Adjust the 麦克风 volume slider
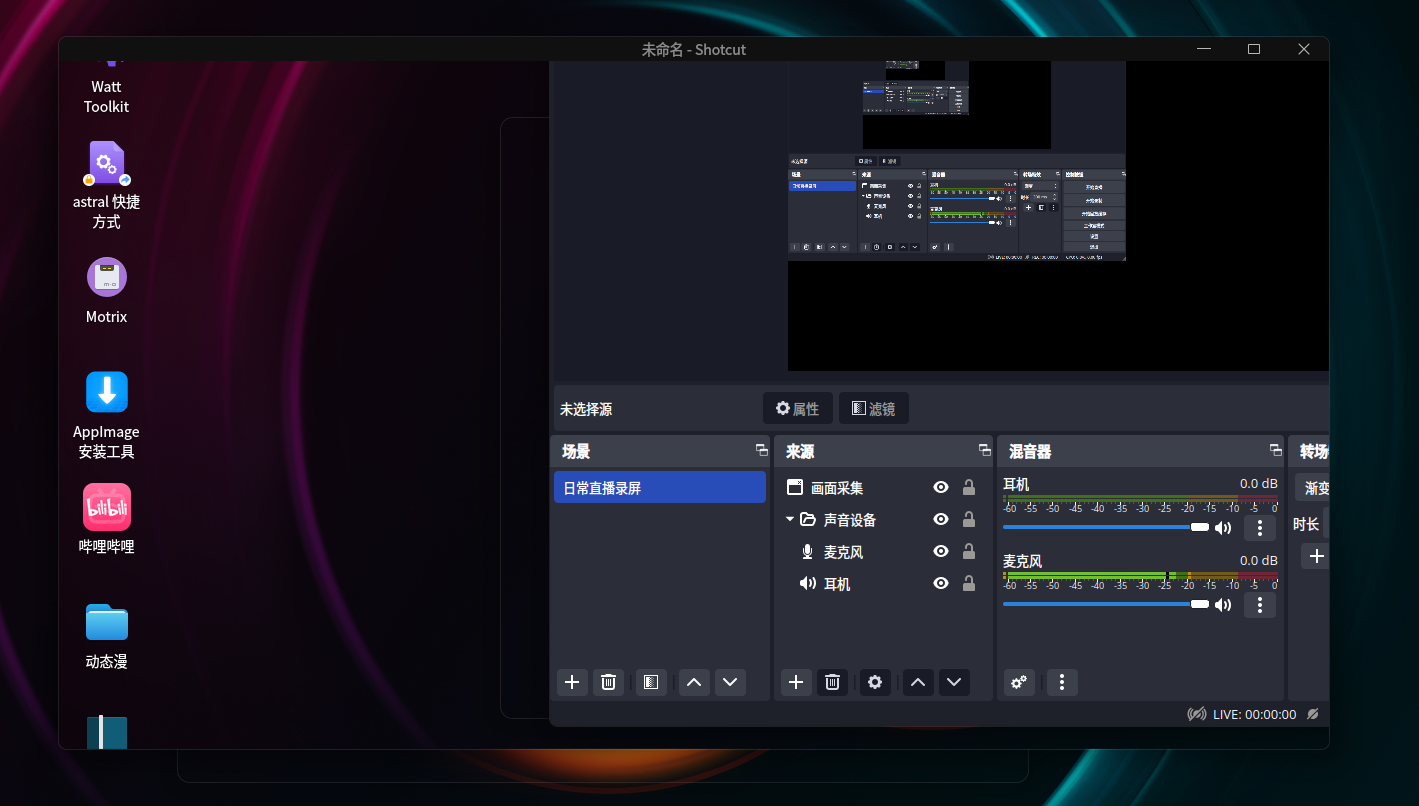 point(1106,604)
